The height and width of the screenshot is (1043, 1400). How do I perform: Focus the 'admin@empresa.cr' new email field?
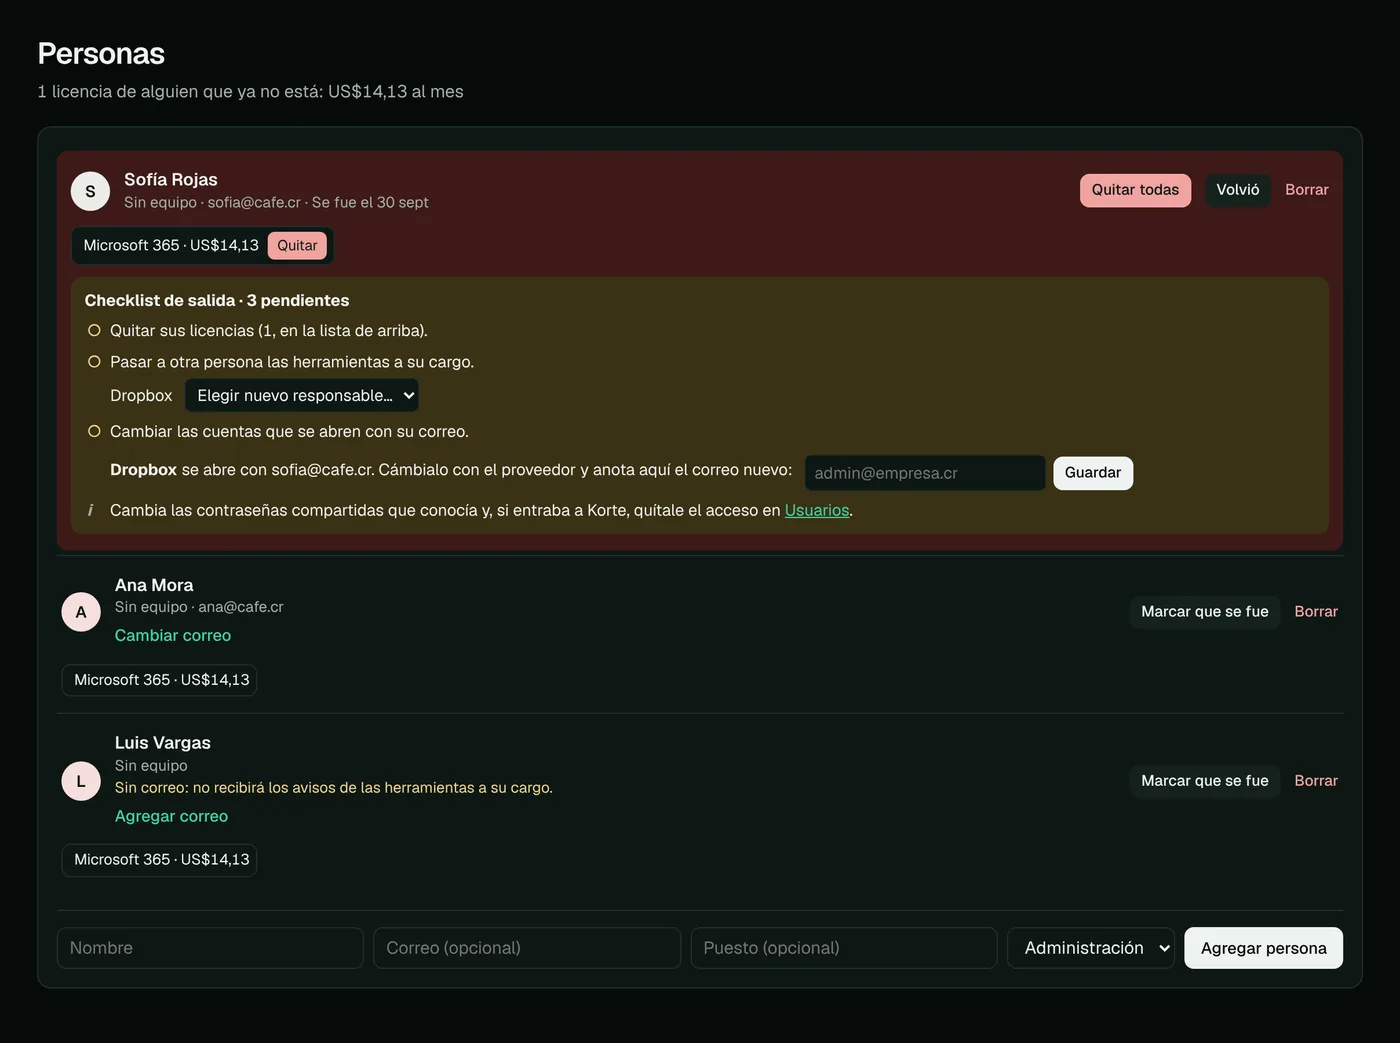(x=925, y=473)
